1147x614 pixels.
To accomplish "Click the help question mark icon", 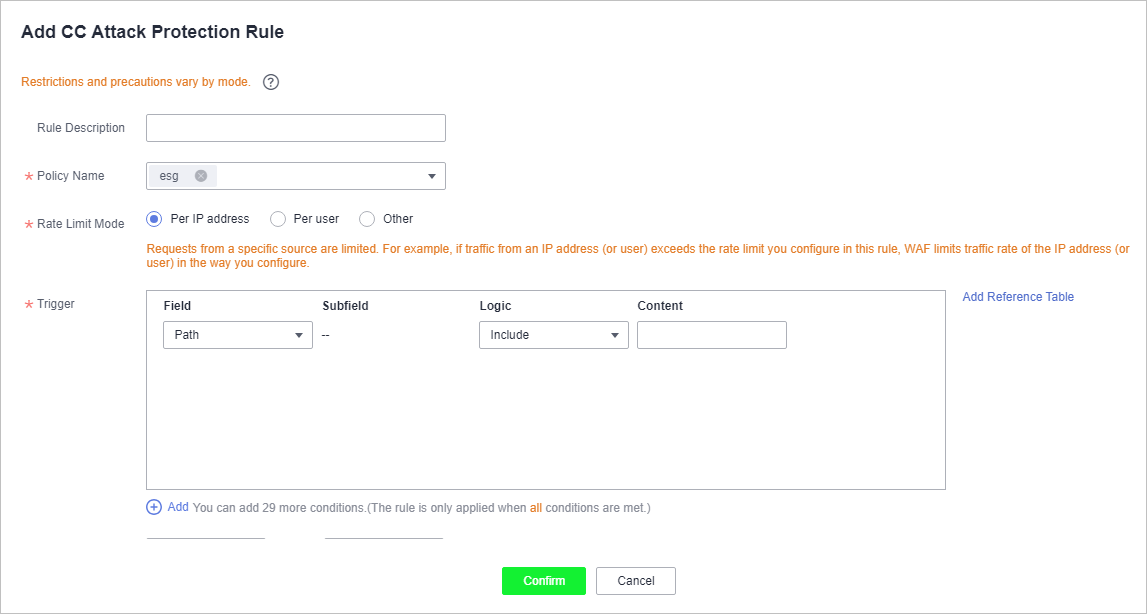I will point(271,82).
